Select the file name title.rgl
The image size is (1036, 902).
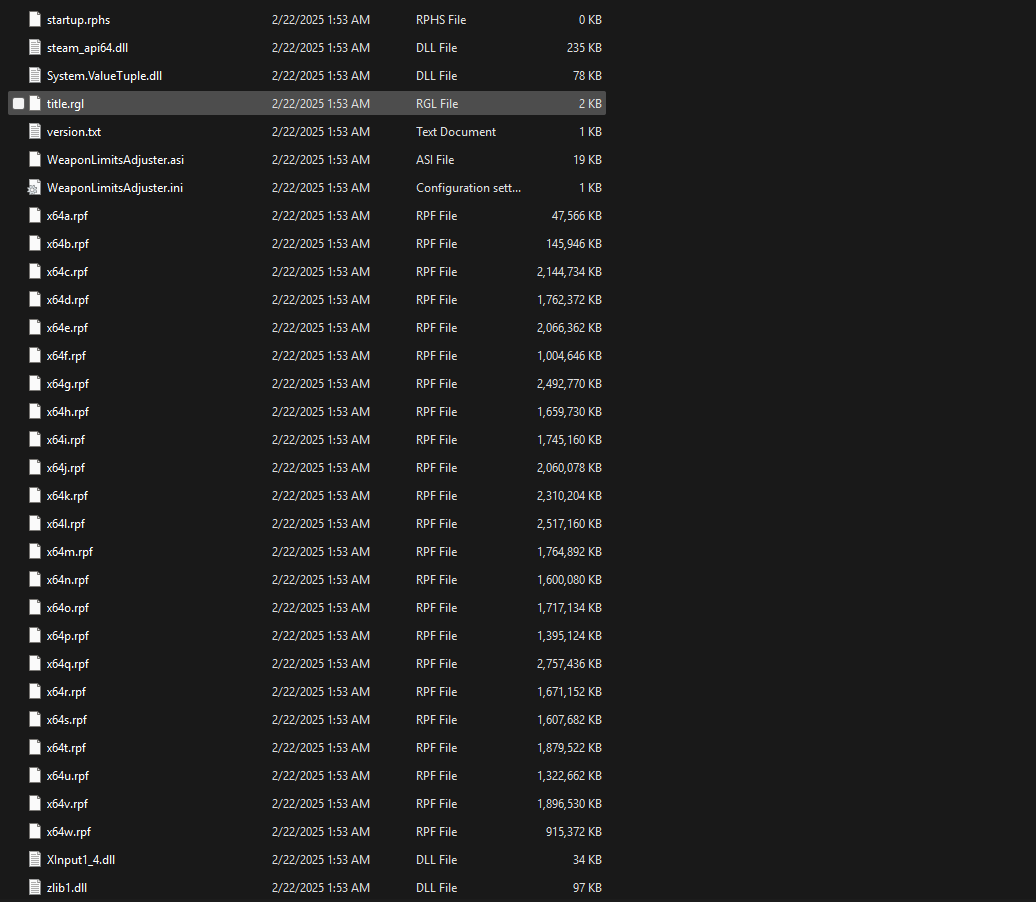(65, 104)
